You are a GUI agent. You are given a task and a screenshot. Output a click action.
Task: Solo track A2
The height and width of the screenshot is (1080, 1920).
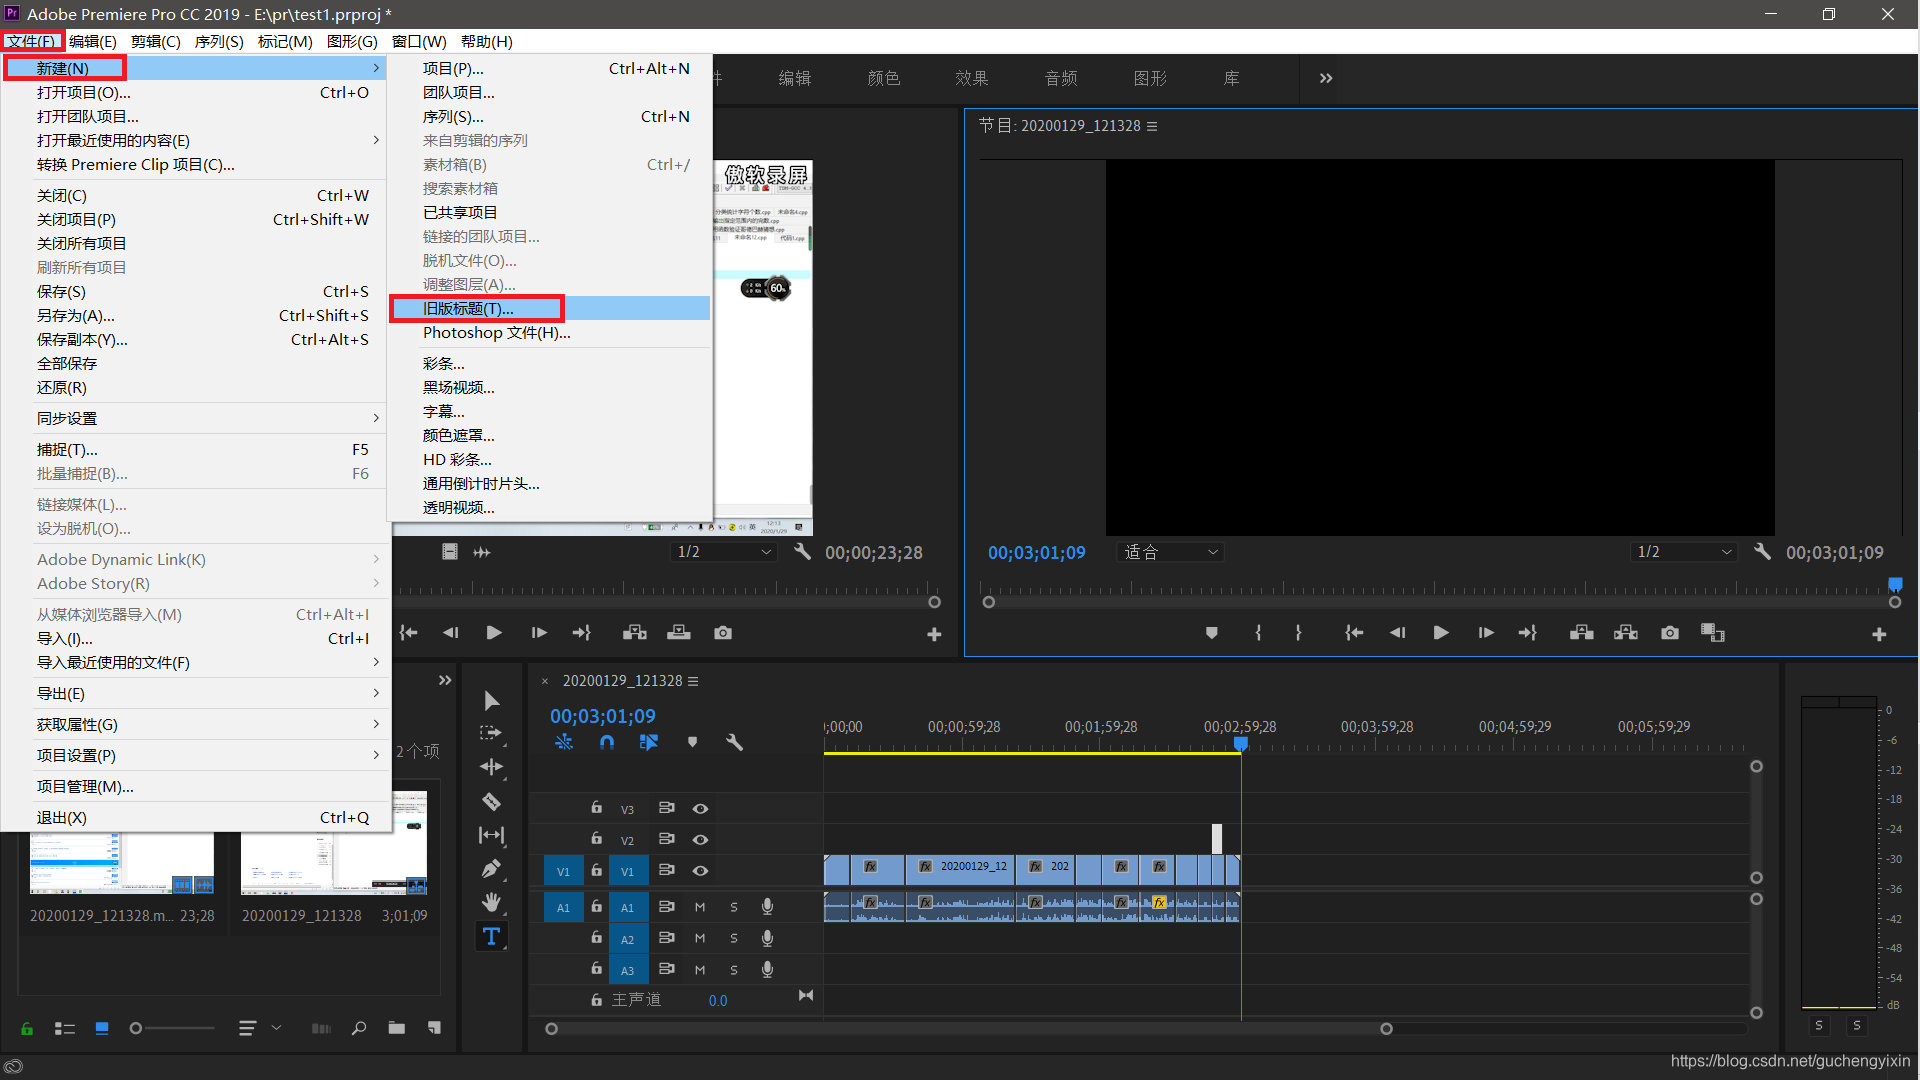[734, 938]
